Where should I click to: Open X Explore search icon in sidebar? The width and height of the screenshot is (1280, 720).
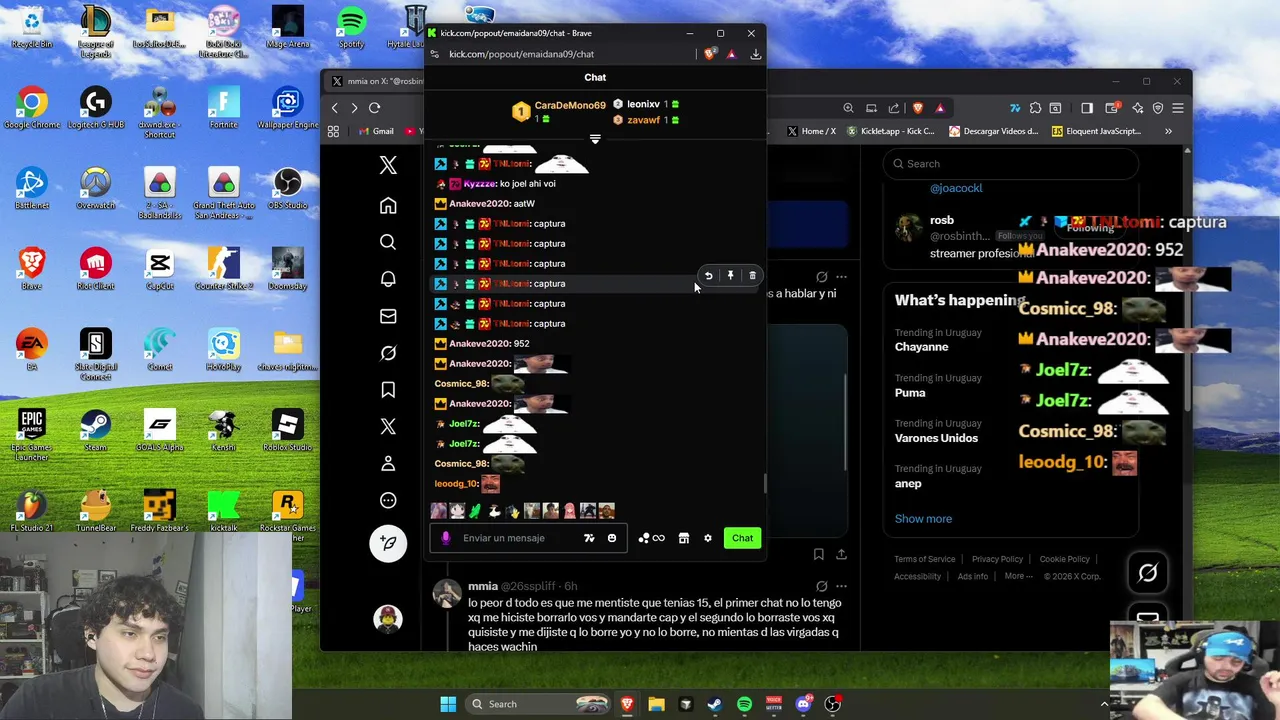click(388, 242)
